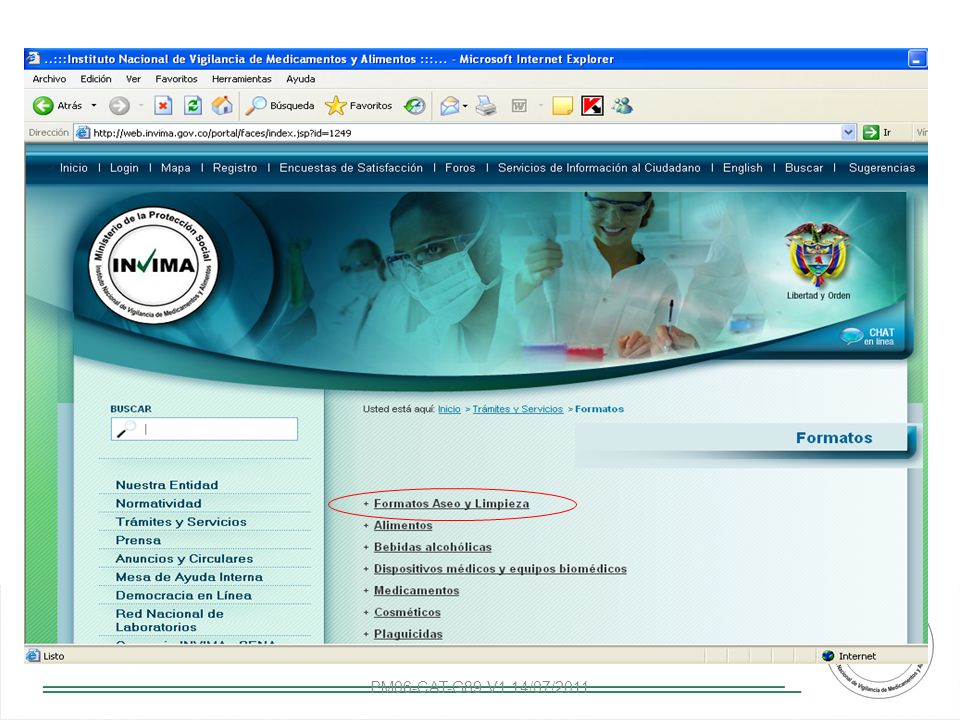Refresh the page with green arrows icon
This screenshot has height=720, width=960.
point(193,106)
